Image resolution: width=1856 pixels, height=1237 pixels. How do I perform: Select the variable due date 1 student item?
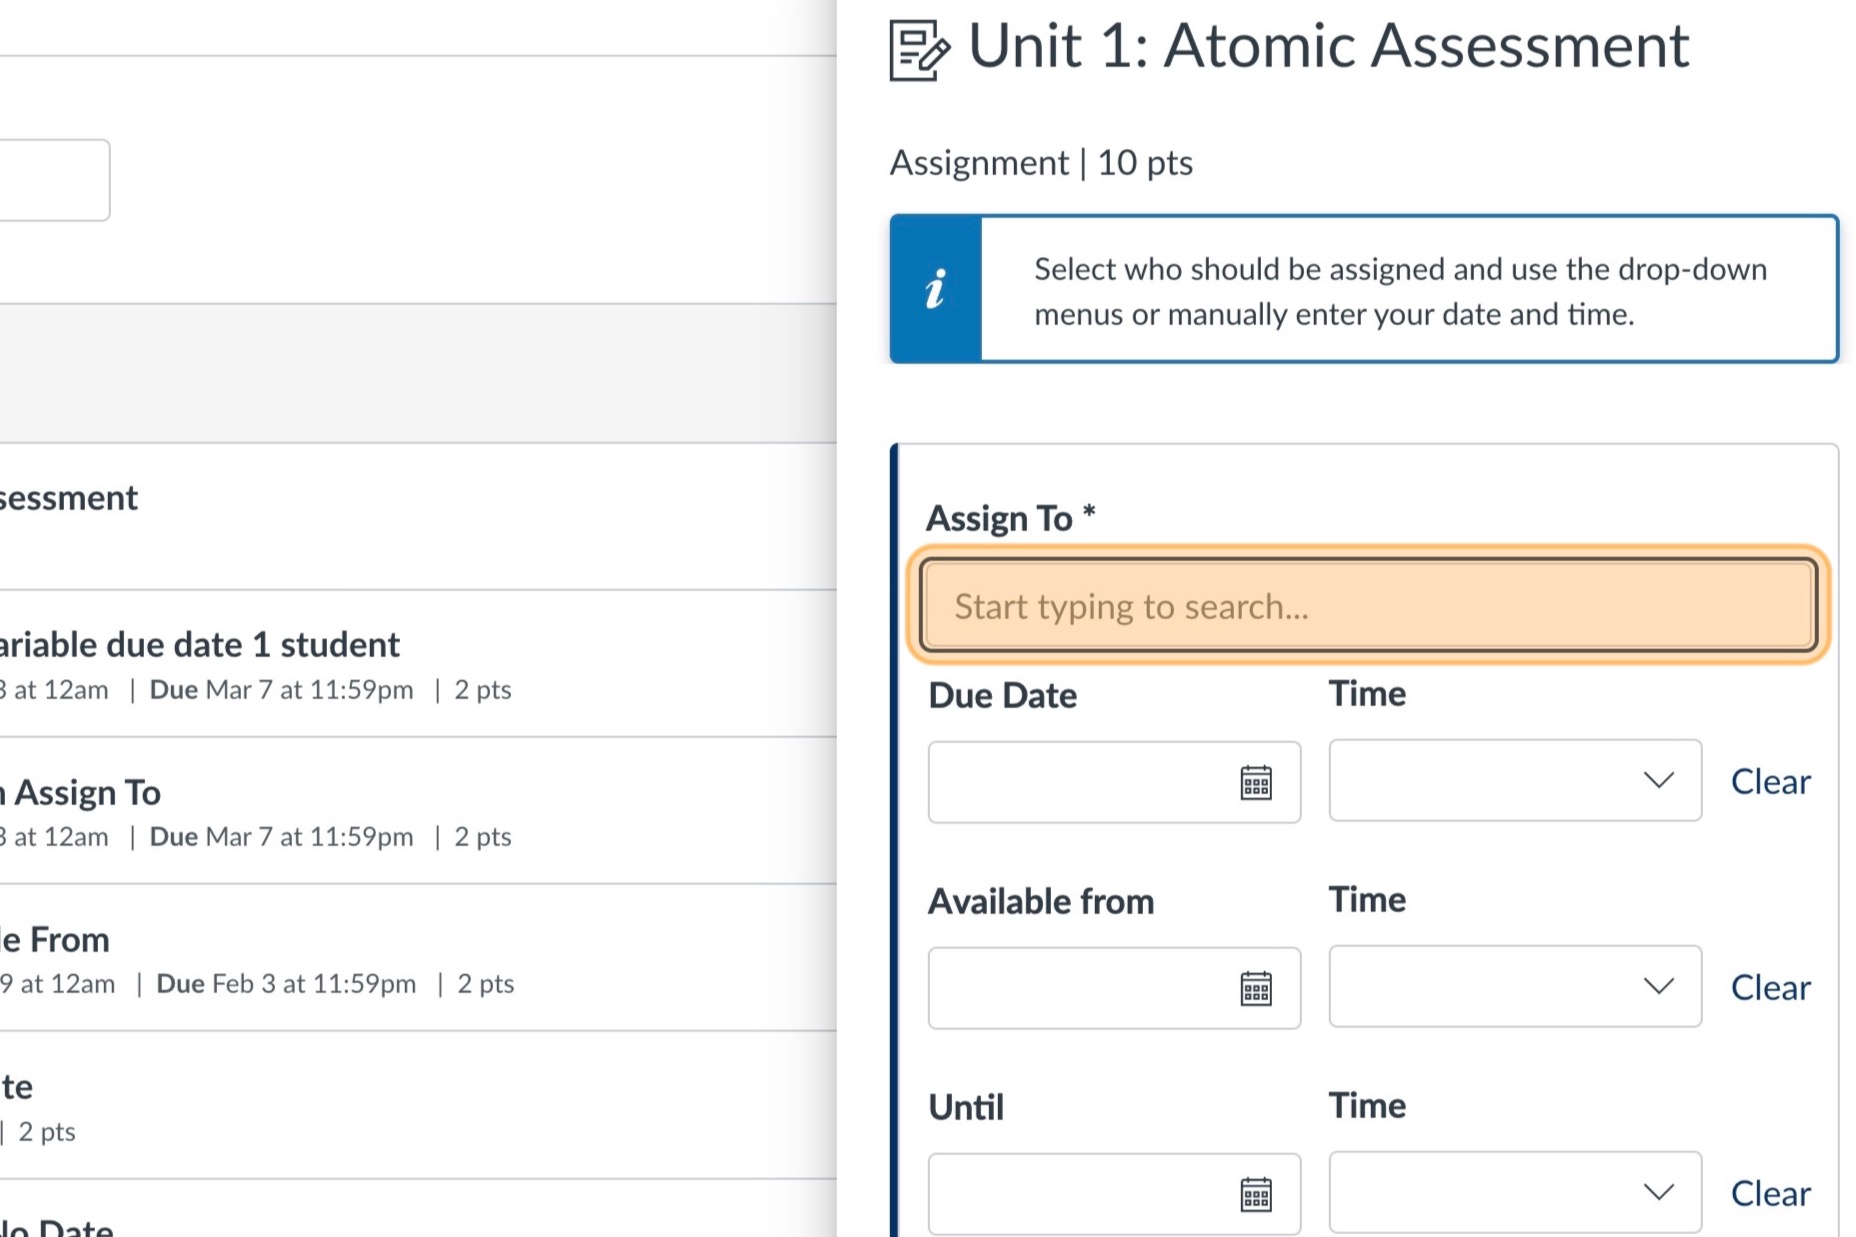point(200,644)
